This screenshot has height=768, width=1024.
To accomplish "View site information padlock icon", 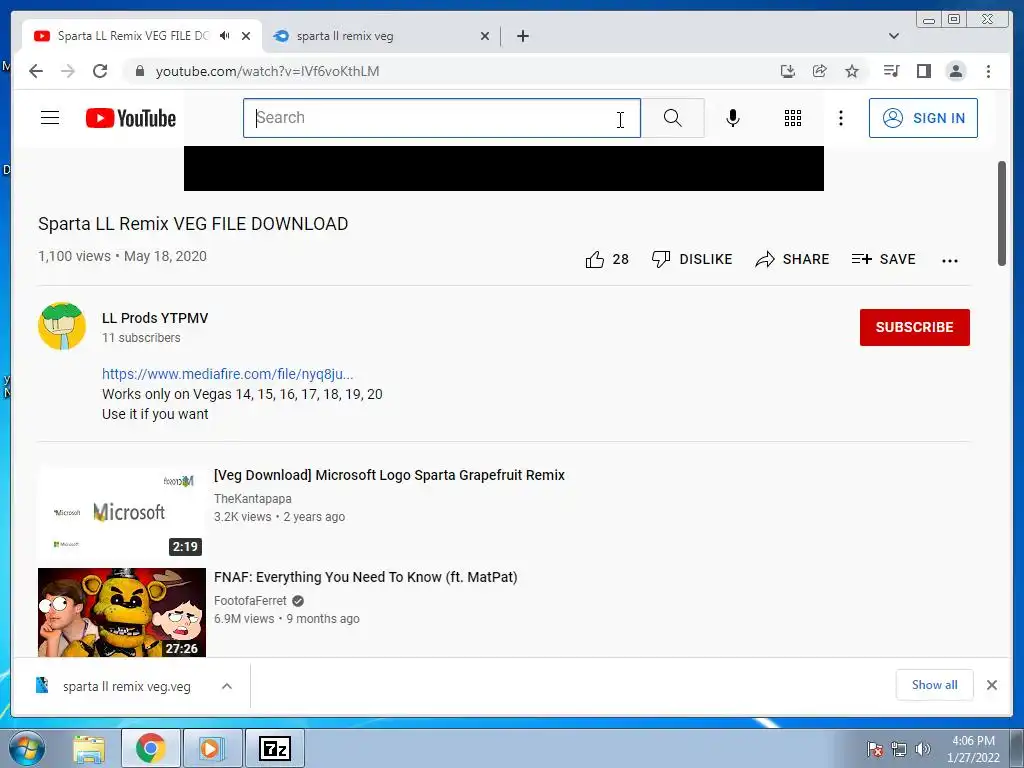I will tap(139, 71).
